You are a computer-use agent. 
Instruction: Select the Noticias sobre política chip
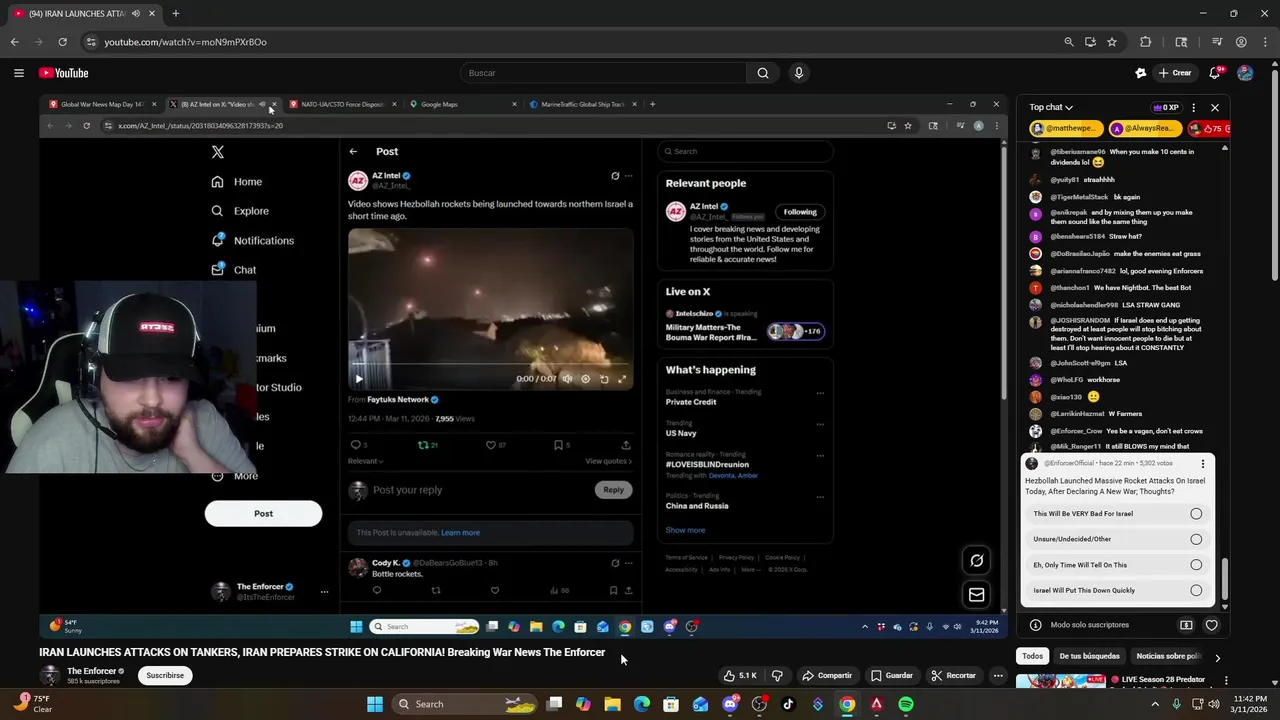[1168, 656]
